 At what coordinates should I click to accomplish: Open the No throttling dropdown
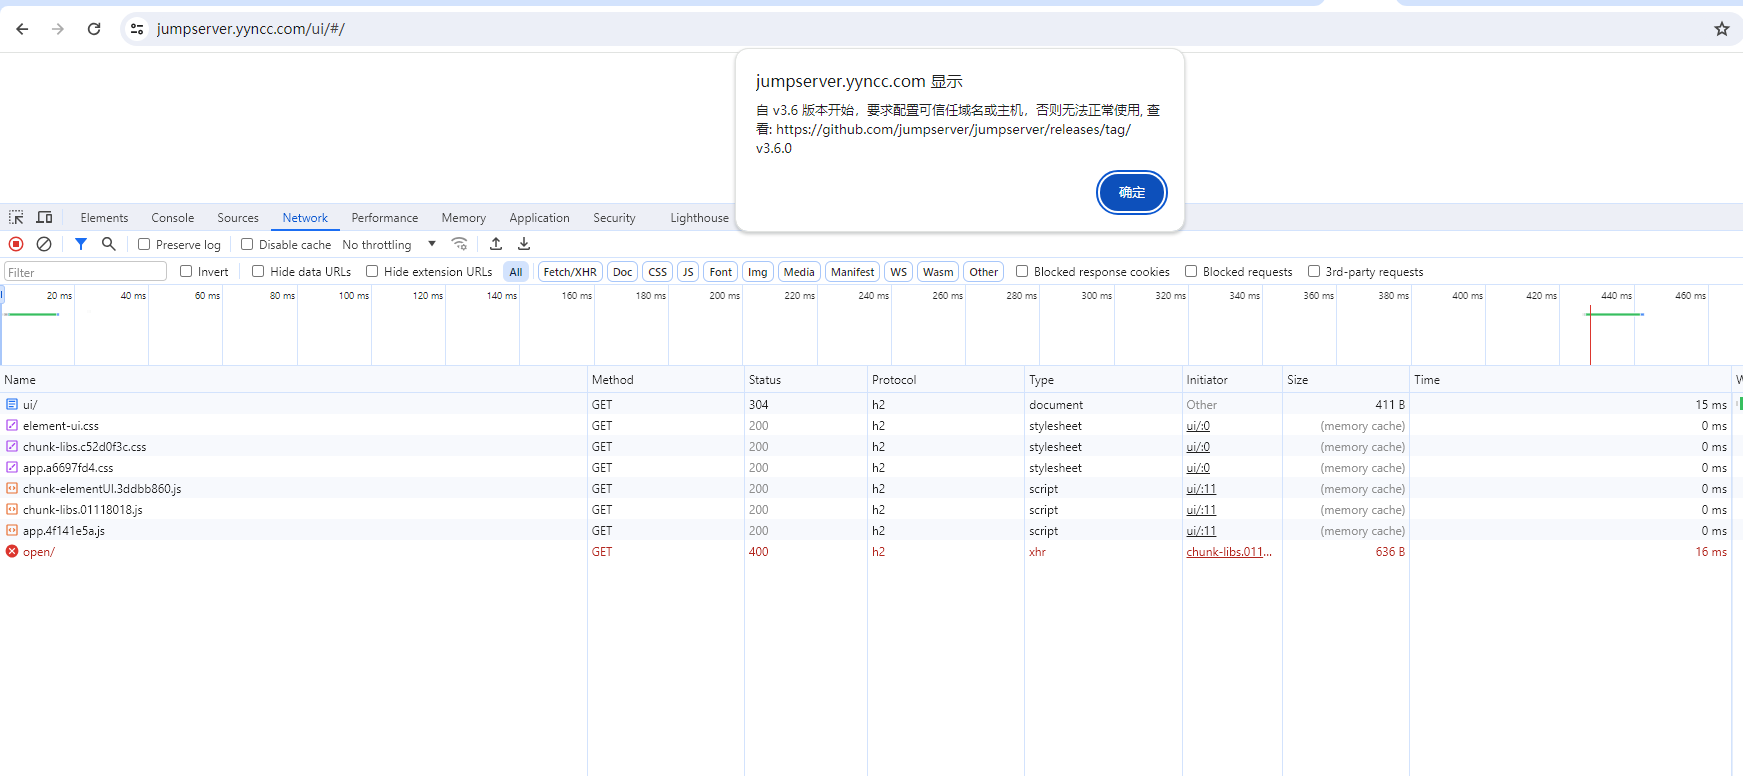389,244
